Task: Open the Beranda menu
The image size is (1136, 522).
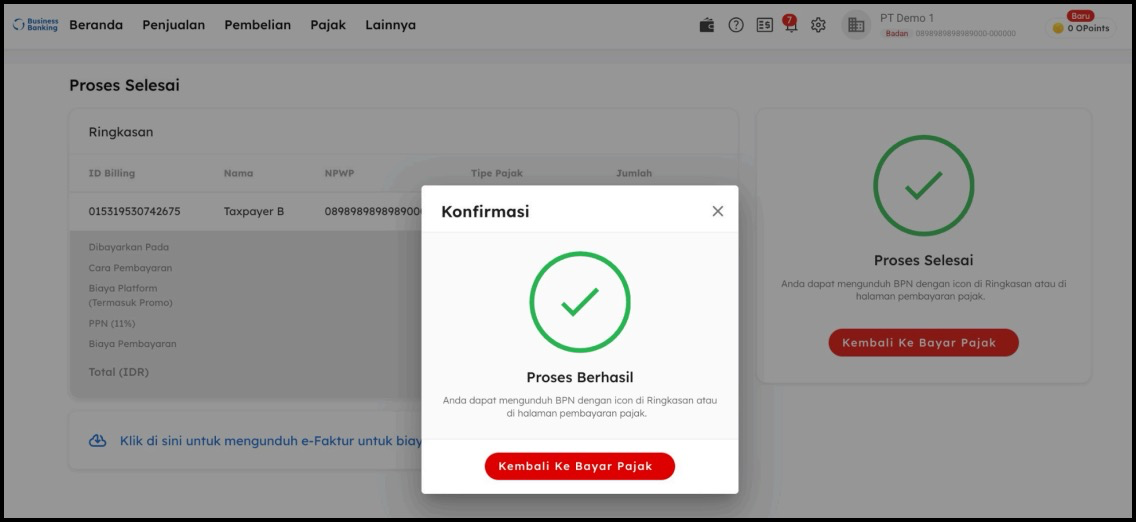Action: [x=96, y=25]
